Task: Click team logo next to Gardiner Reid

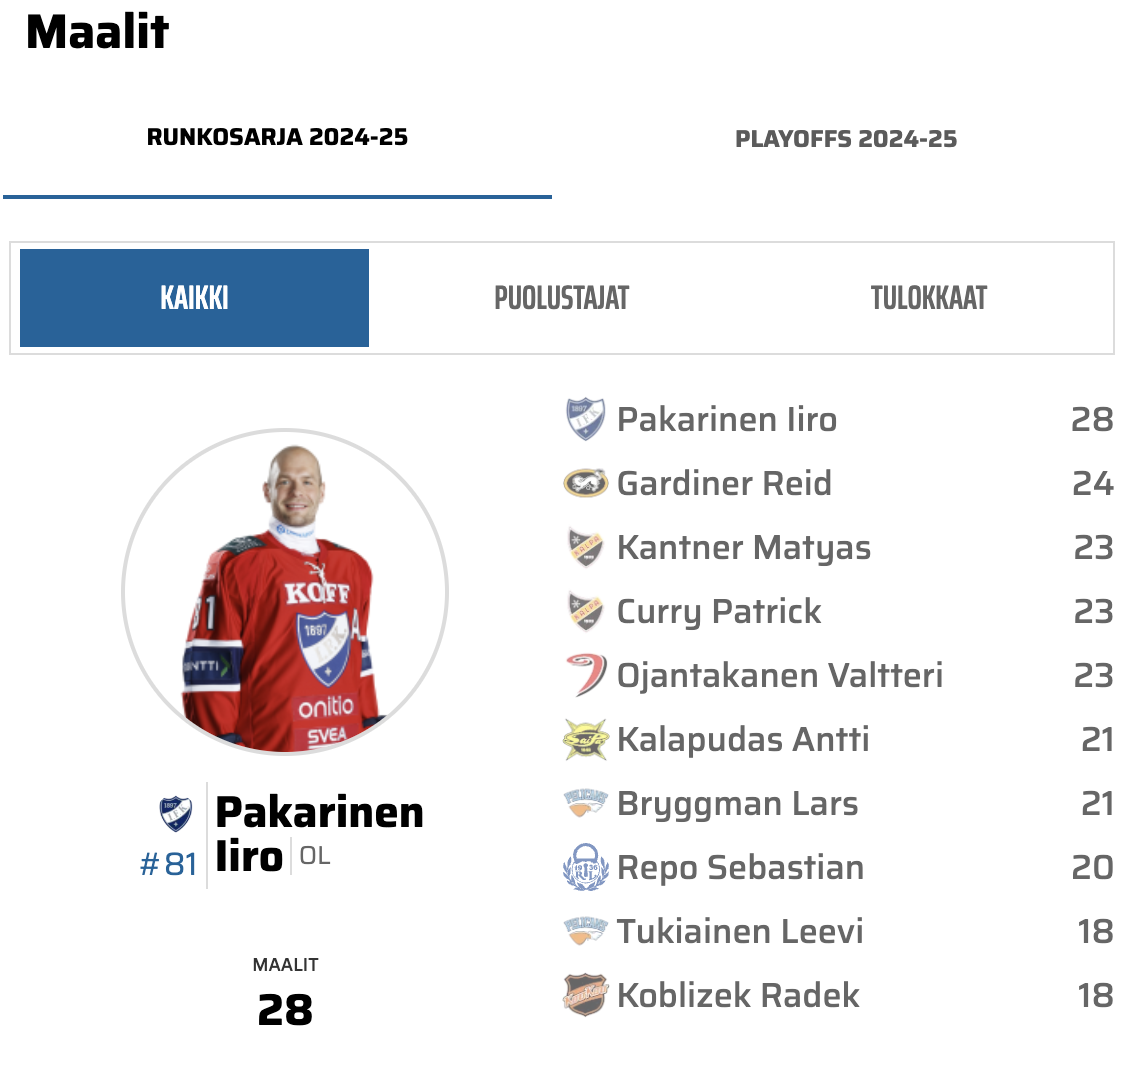Action: pos(585,484)
